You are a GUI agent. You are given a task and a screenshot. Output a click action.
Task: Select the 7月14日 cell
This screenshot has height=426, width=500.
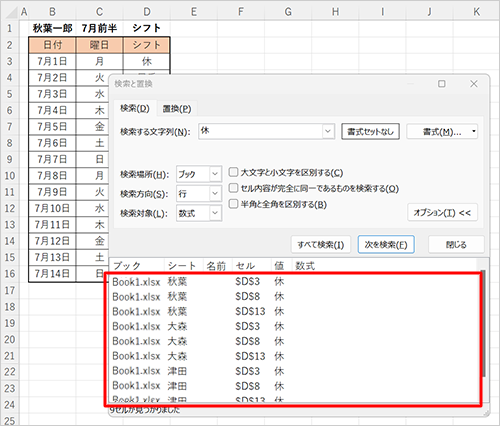[52, 274]
